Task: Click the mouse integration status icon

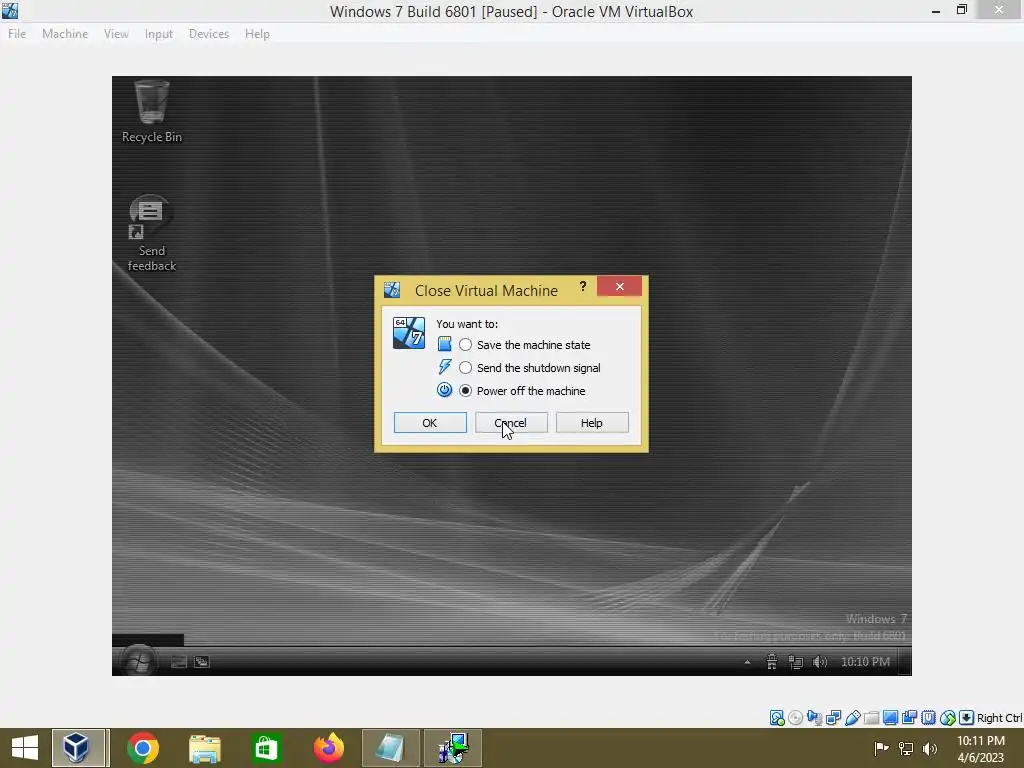Action: point(948,718)
